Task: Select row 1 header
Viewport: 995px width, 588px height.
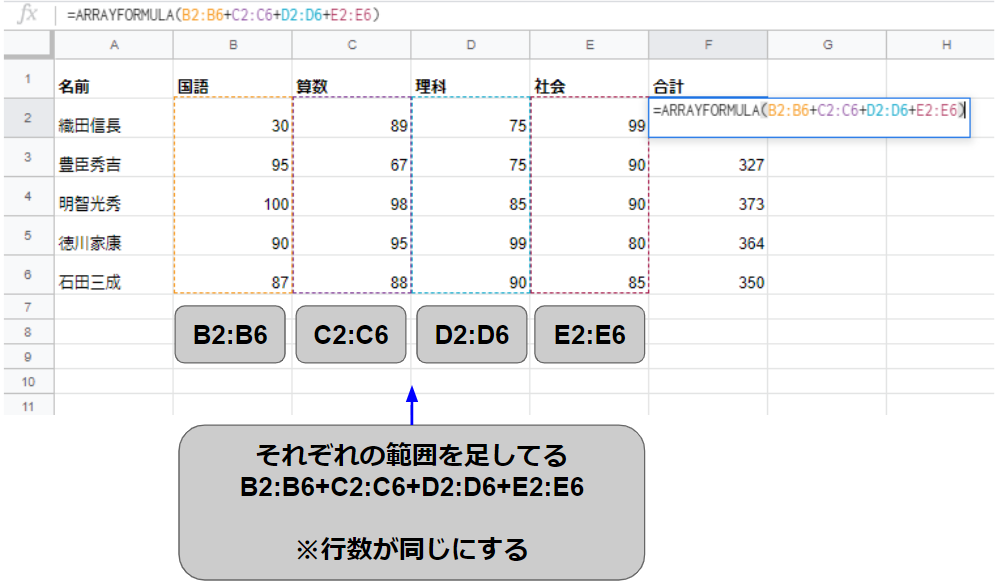Action: (28, 79)
